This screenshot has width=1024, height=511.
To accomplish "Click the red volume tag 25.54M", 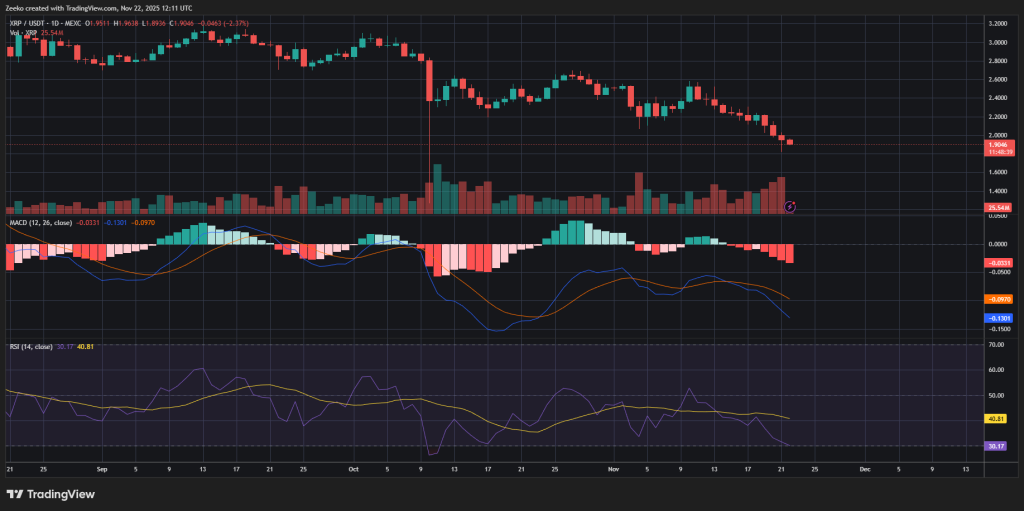I will (1000, 207).
